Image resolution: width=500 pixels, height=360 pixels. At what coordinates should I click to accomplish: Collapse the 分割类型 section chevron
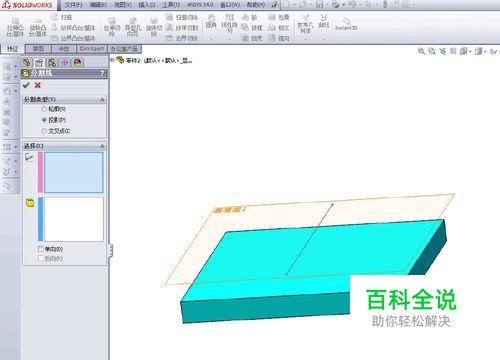click(x=102, y=100)
